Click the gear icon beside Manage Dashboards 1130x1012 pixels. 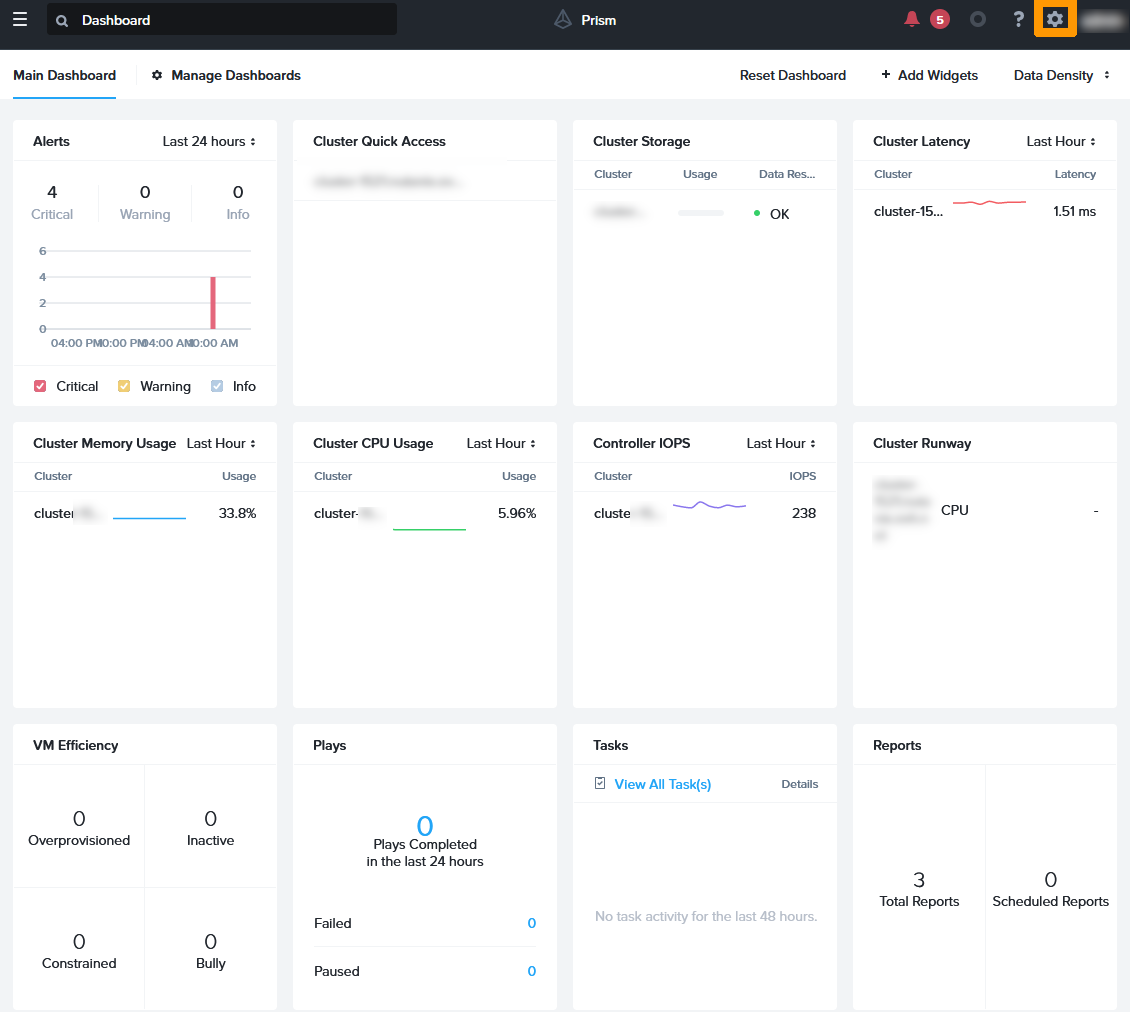(x=156, y=75)
